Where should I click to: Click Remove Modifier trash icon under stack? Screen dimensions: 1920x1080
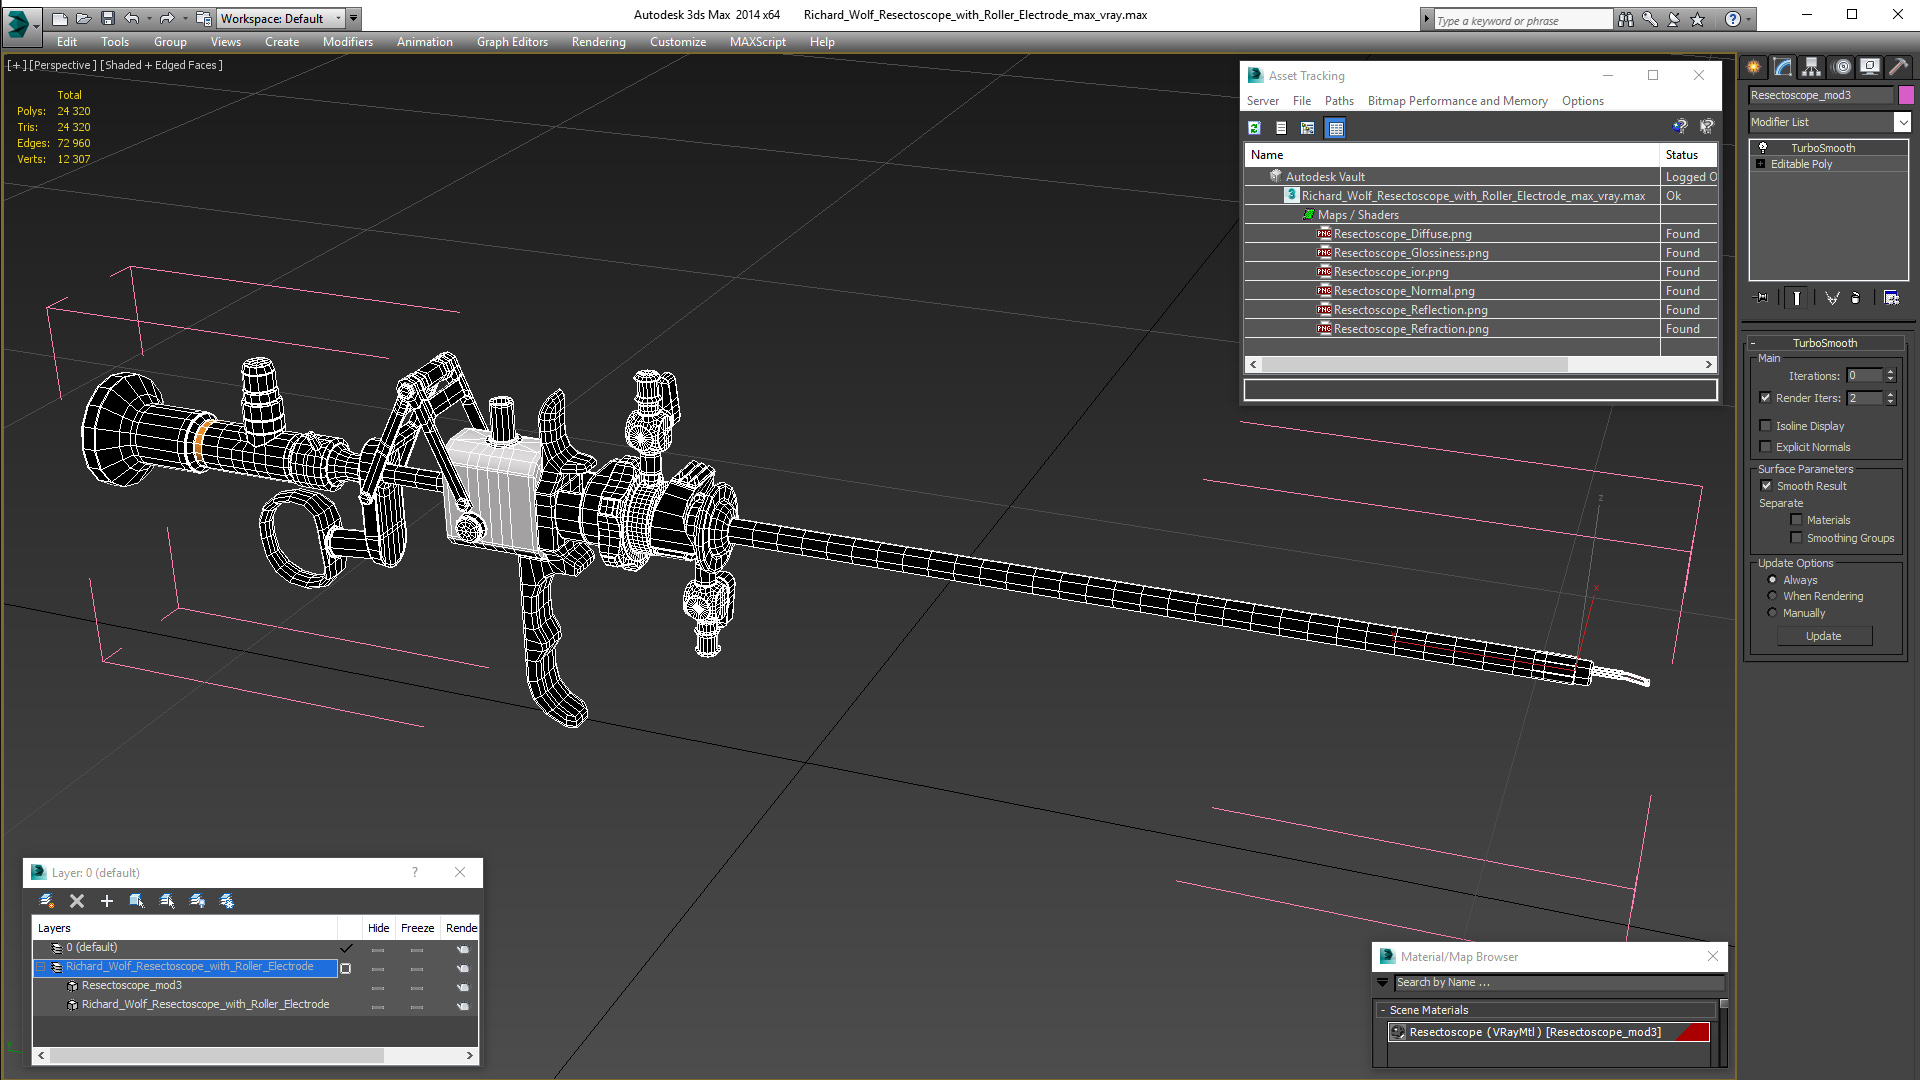[1856, 298]
